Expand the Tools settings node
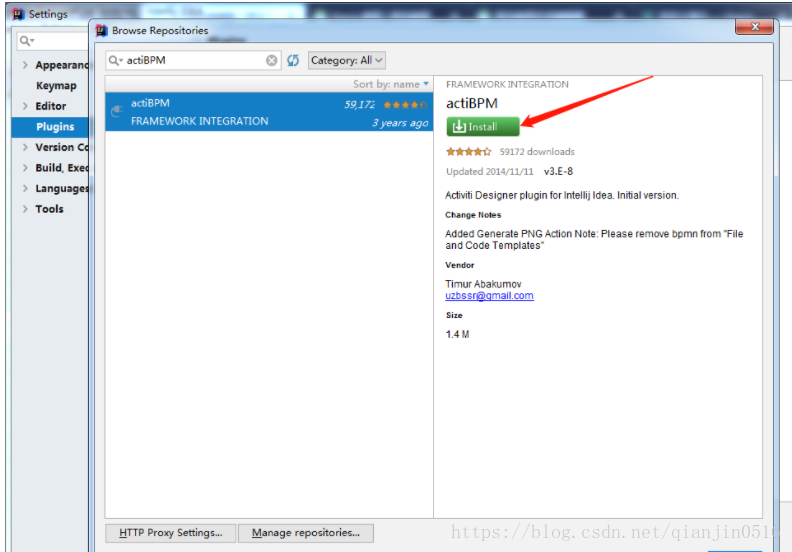This screenshot has width=792, height=552. [x=25, y=209]
